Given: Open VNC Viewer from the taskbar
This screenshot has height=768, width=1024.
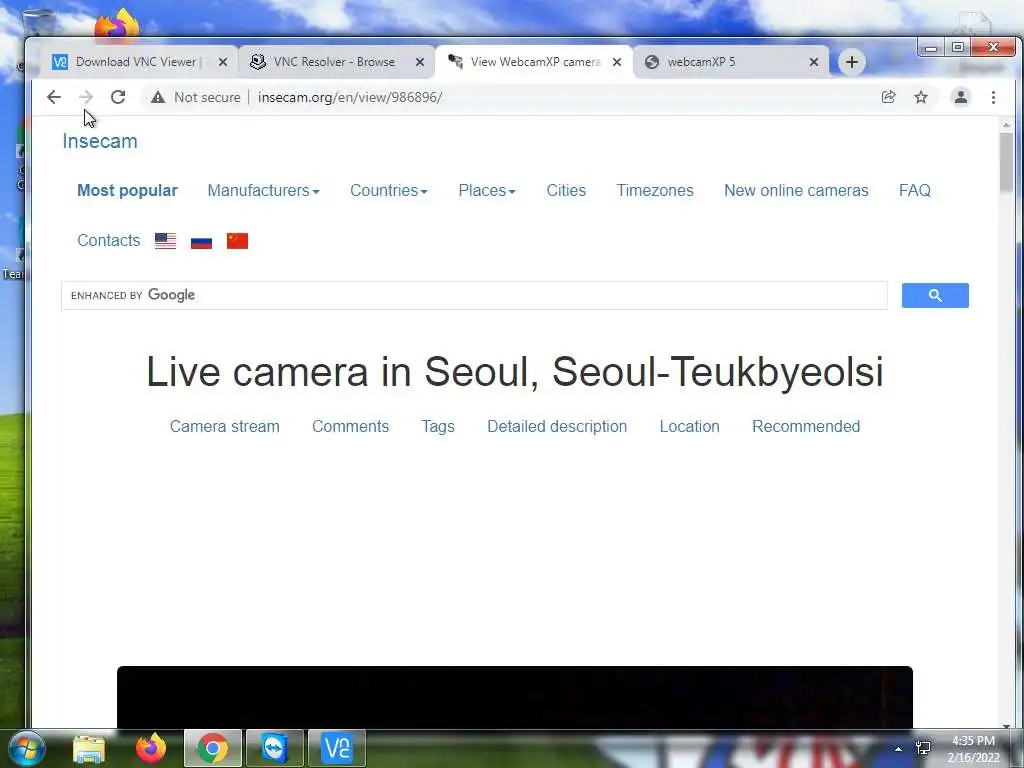Looking at the screenshot, I should click(x=337, y=748).
